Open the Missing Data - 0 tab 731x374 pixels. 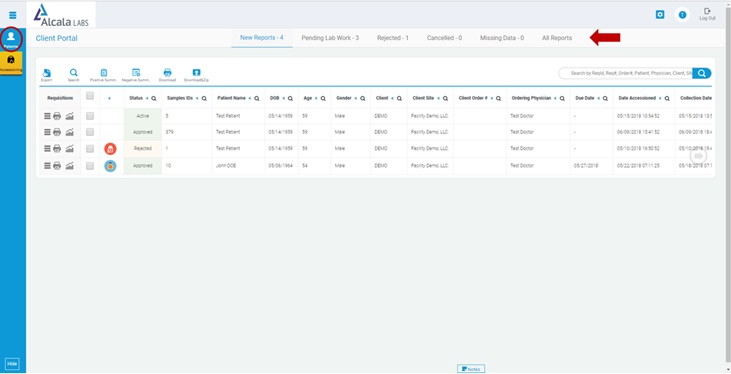coord(502,38)
